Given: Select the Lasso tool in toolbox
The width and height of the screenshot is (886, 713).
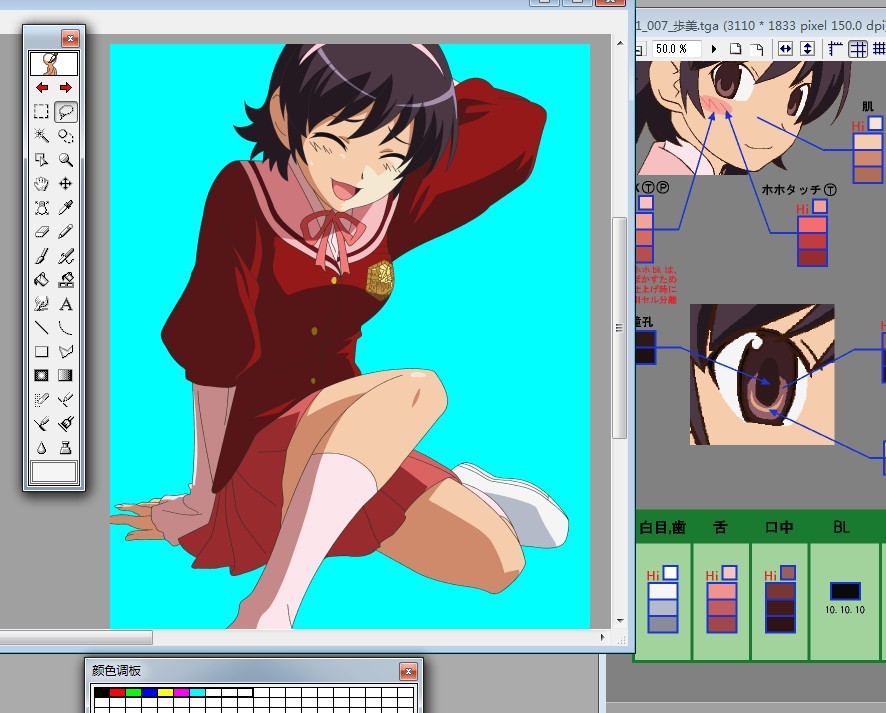Looking at the screenshot, I should 66,112.
